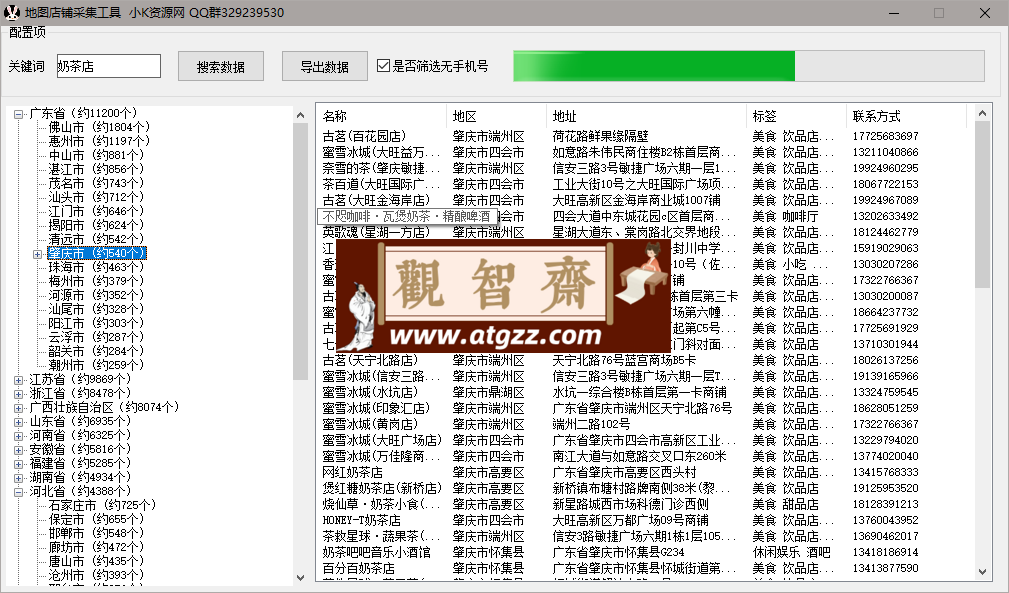Image resolution: width=1009 pixels, height=593 pixels.
Task: Select the 蜜雪冰城(黄岗店) row
Action: tap(643, 424)
